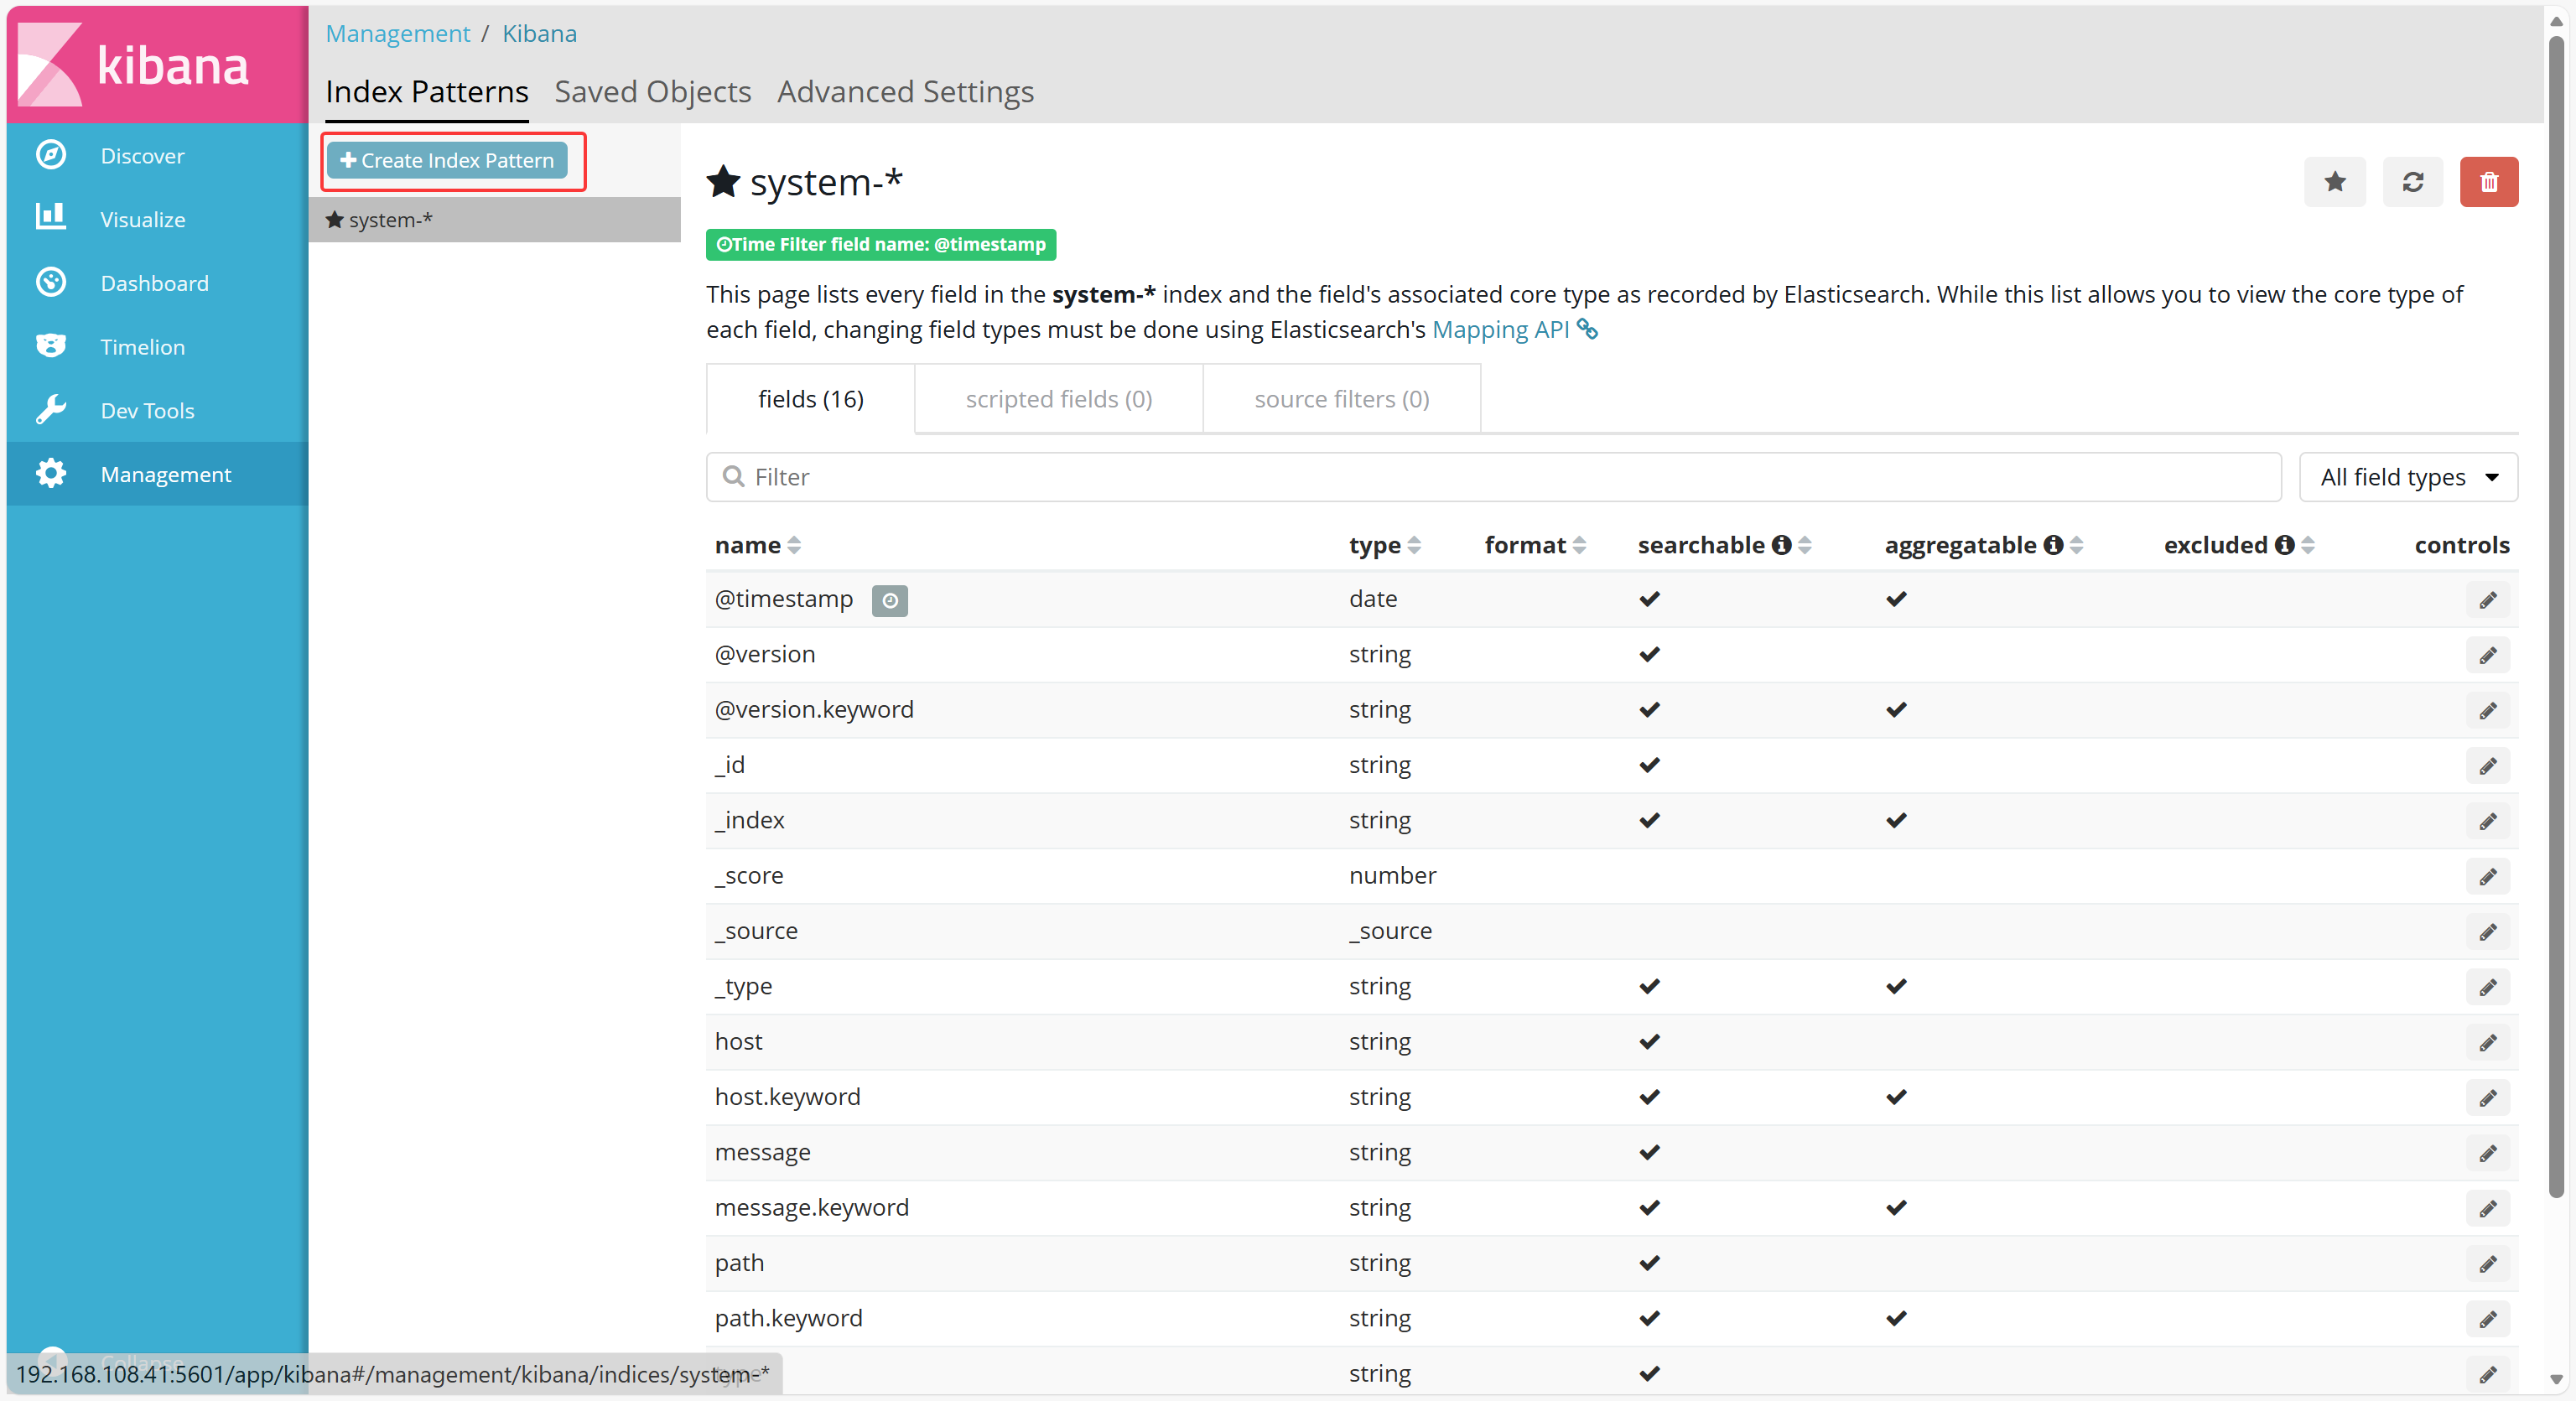Click in the Filter search field
Viewport: 2576px width, 1401px height.
(x=1494, y=477)
